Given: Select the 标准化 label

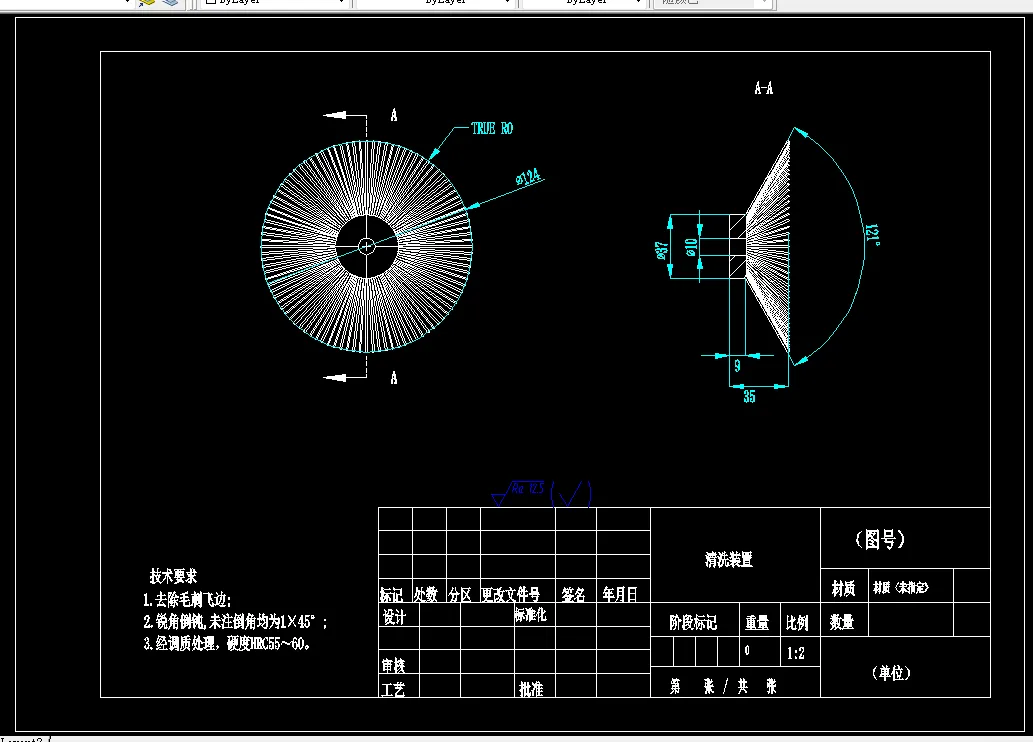Looking at the screenshot, I should (530, 615).
